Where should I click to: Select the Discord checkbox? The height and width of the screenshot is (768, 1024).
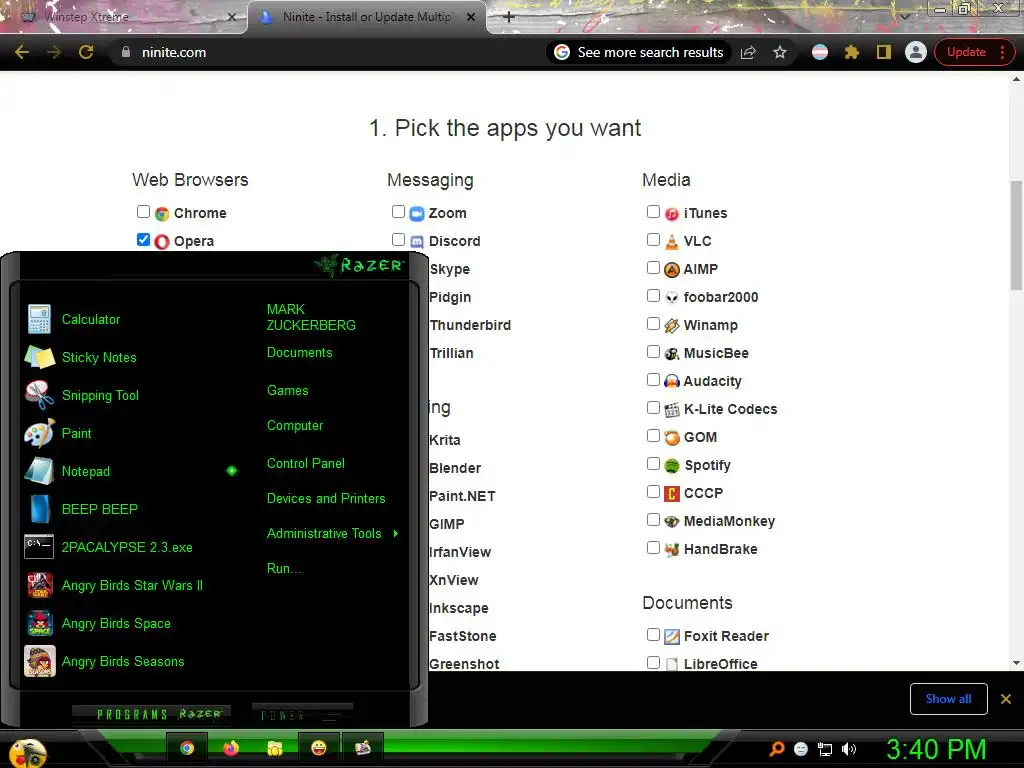tap(398, 240)
